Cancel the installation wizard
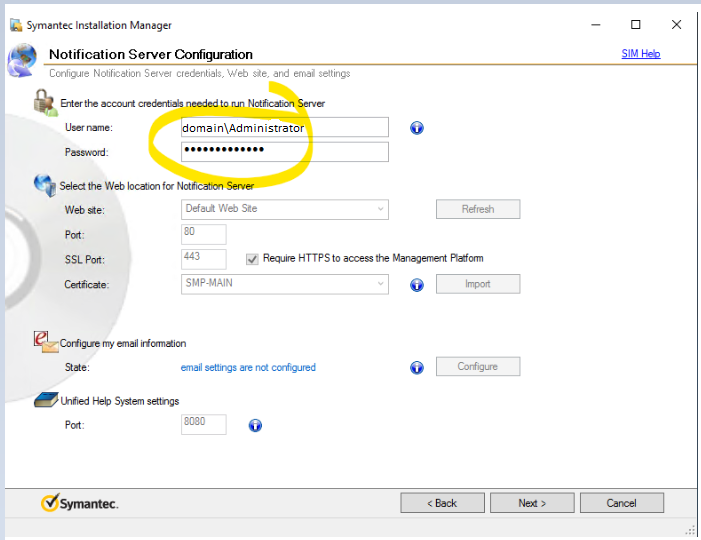 pyautogui.click(x=620, y=503)
